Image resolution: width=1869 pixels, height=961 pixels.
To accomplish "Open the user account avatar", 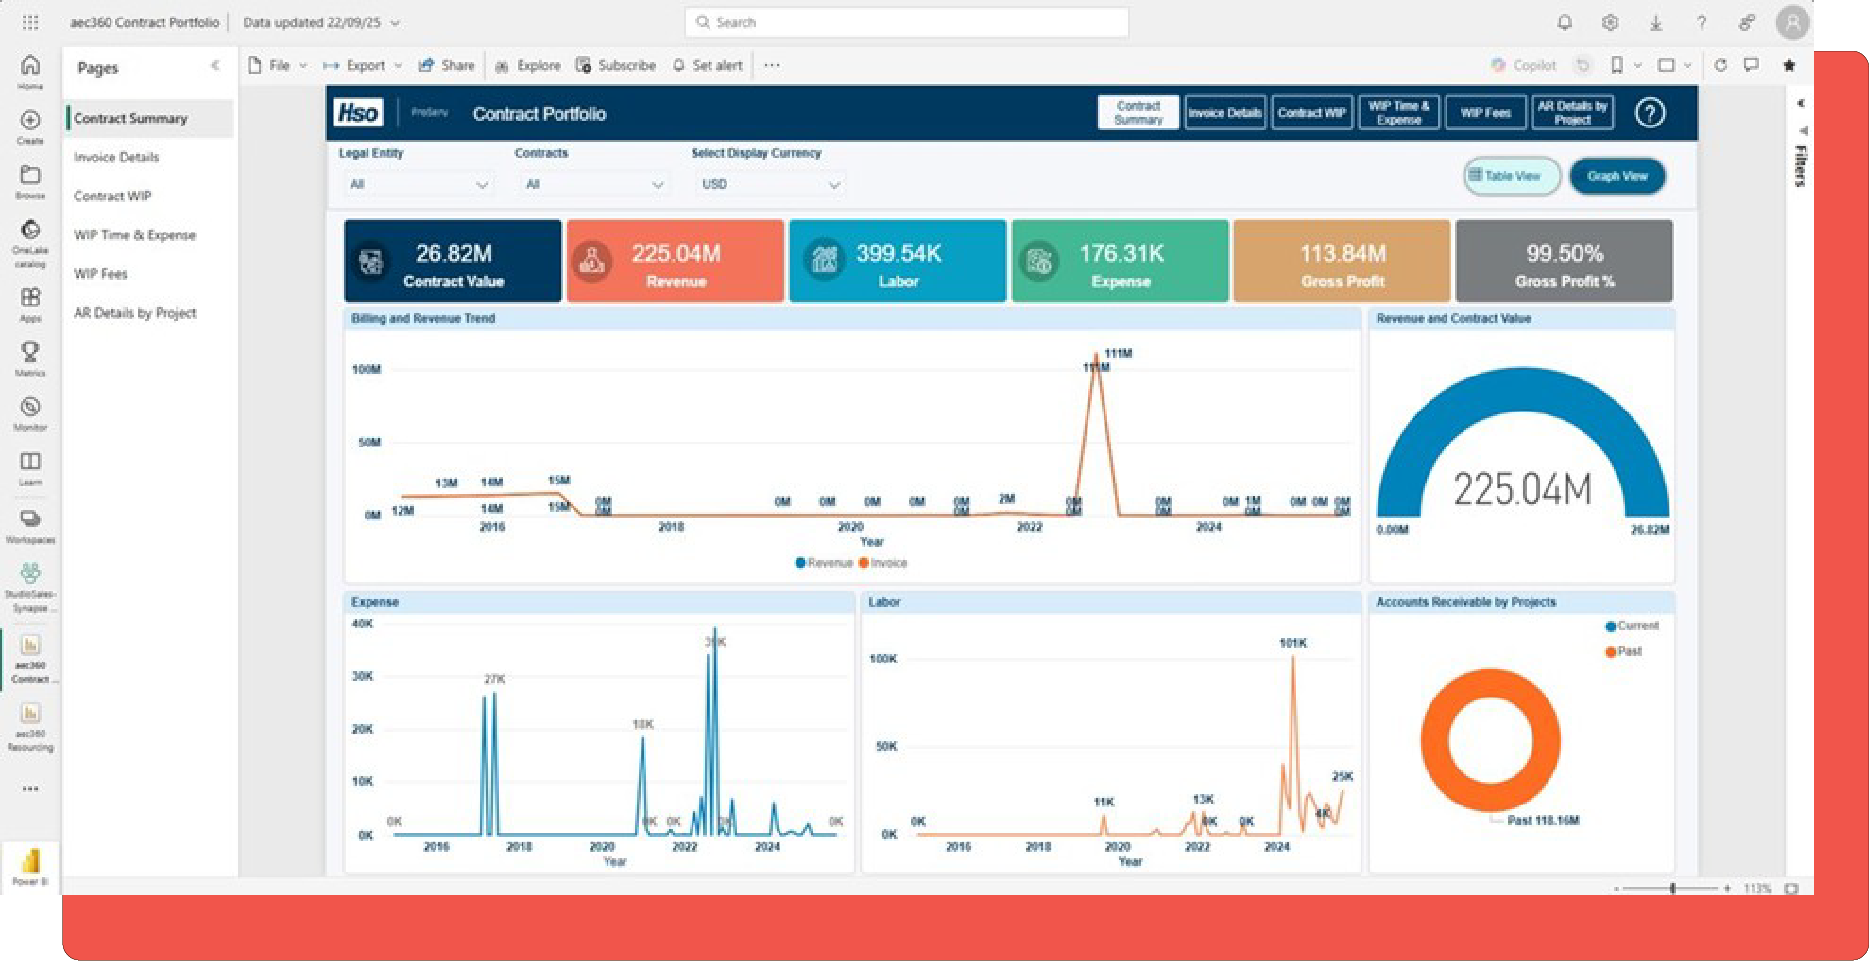I will pos(1793,22).
